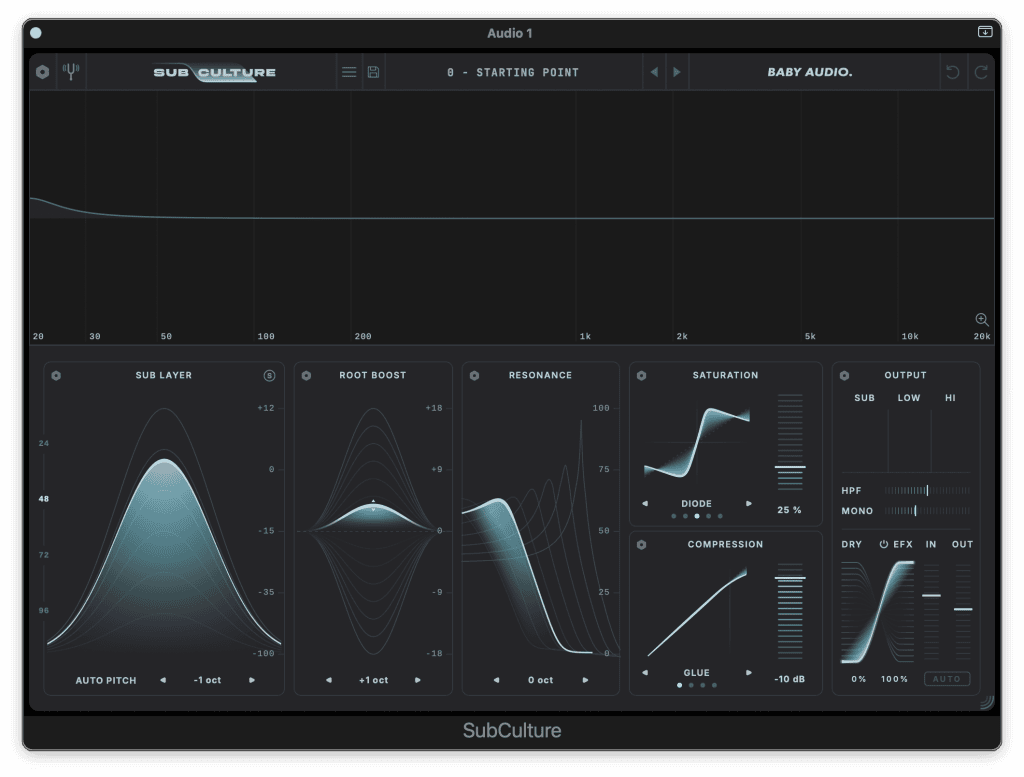The height and width of the screenshot is (777, 1024).
Task: Open the preset list menu icon
Action: tap(349, 72)
